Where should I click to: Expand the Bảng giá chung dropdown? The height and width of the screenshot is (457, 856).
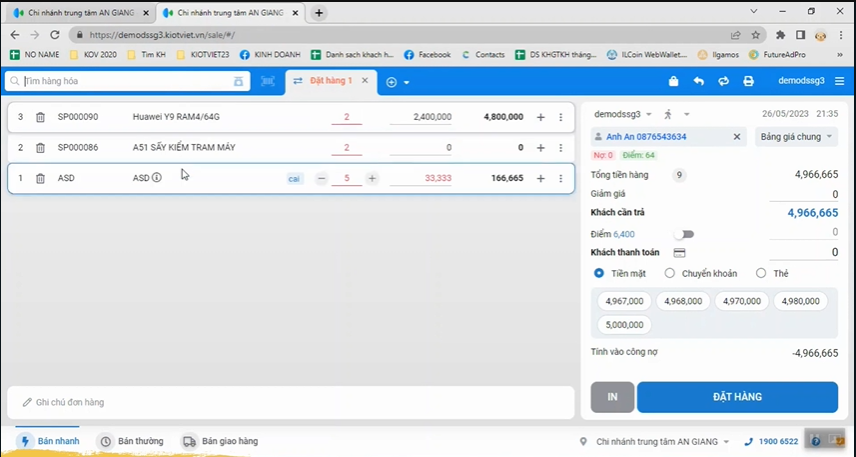[x=796, y=136]
